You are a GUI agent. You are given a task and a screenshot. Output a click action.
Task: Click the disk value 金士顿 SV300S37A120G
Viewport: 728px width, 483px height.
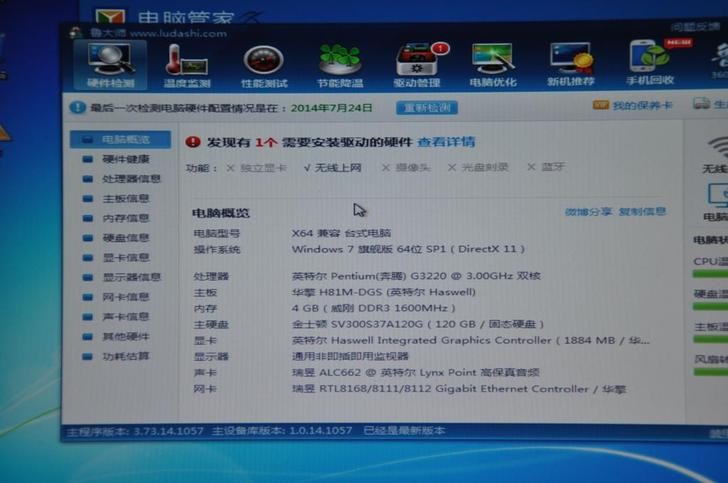coord(417,324)
